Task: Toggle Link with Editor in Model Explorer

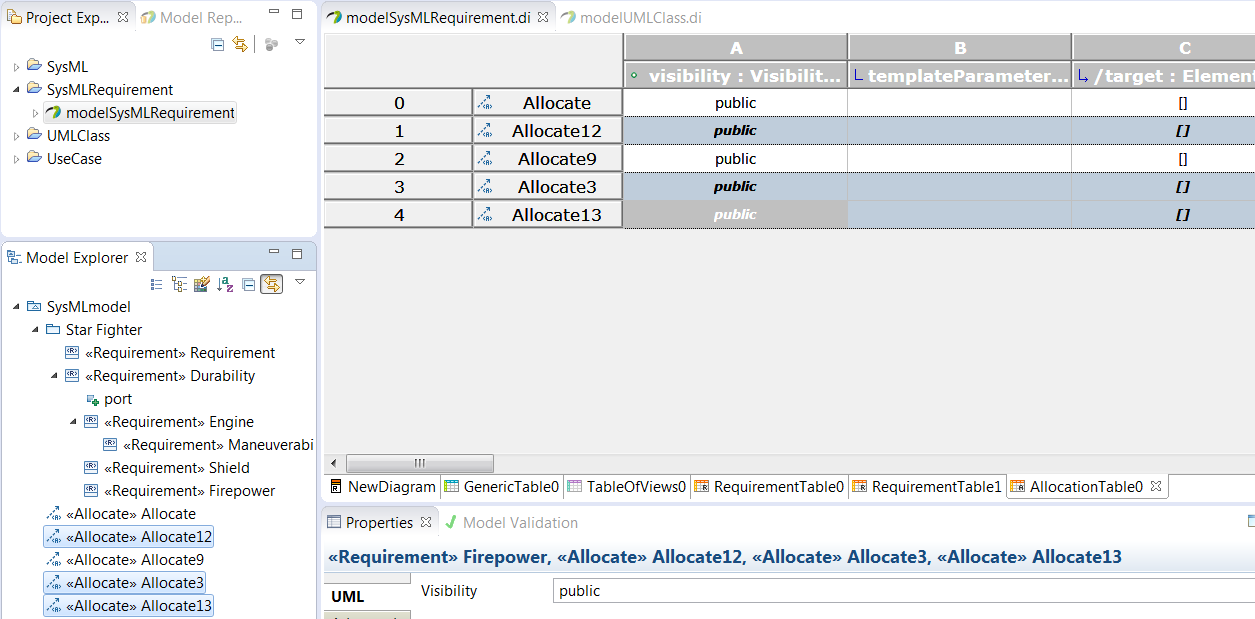Action: (x=271, y=284)
